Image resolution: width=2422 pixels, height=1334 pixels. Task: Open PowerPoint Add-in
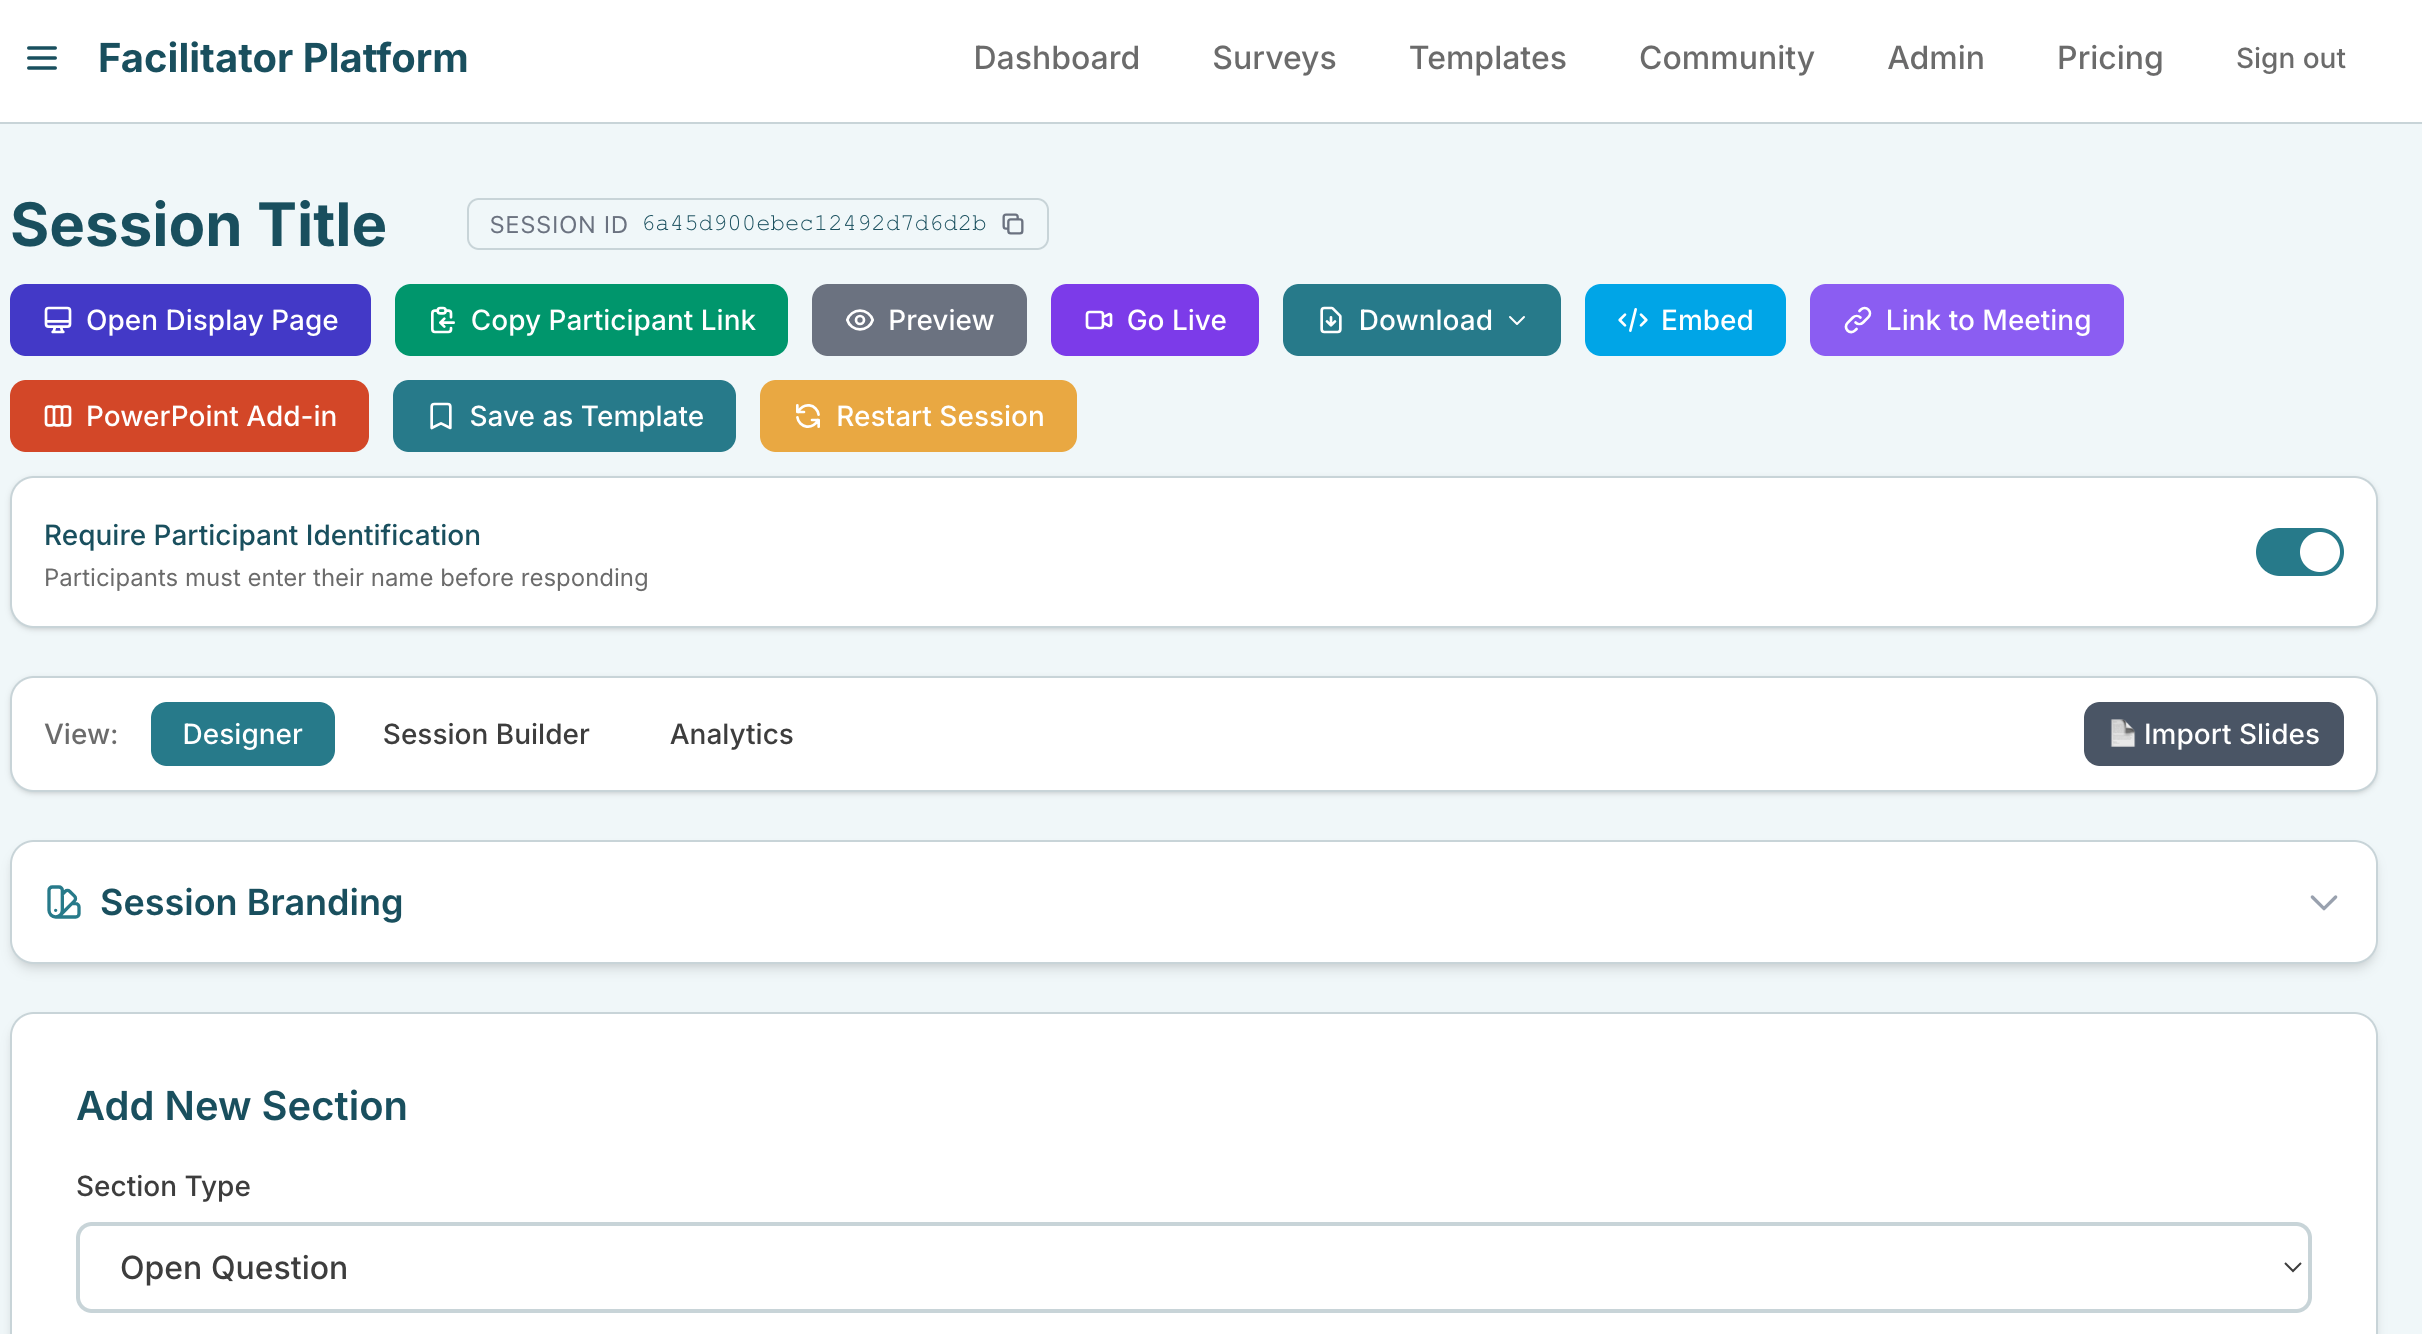point(189,416)
